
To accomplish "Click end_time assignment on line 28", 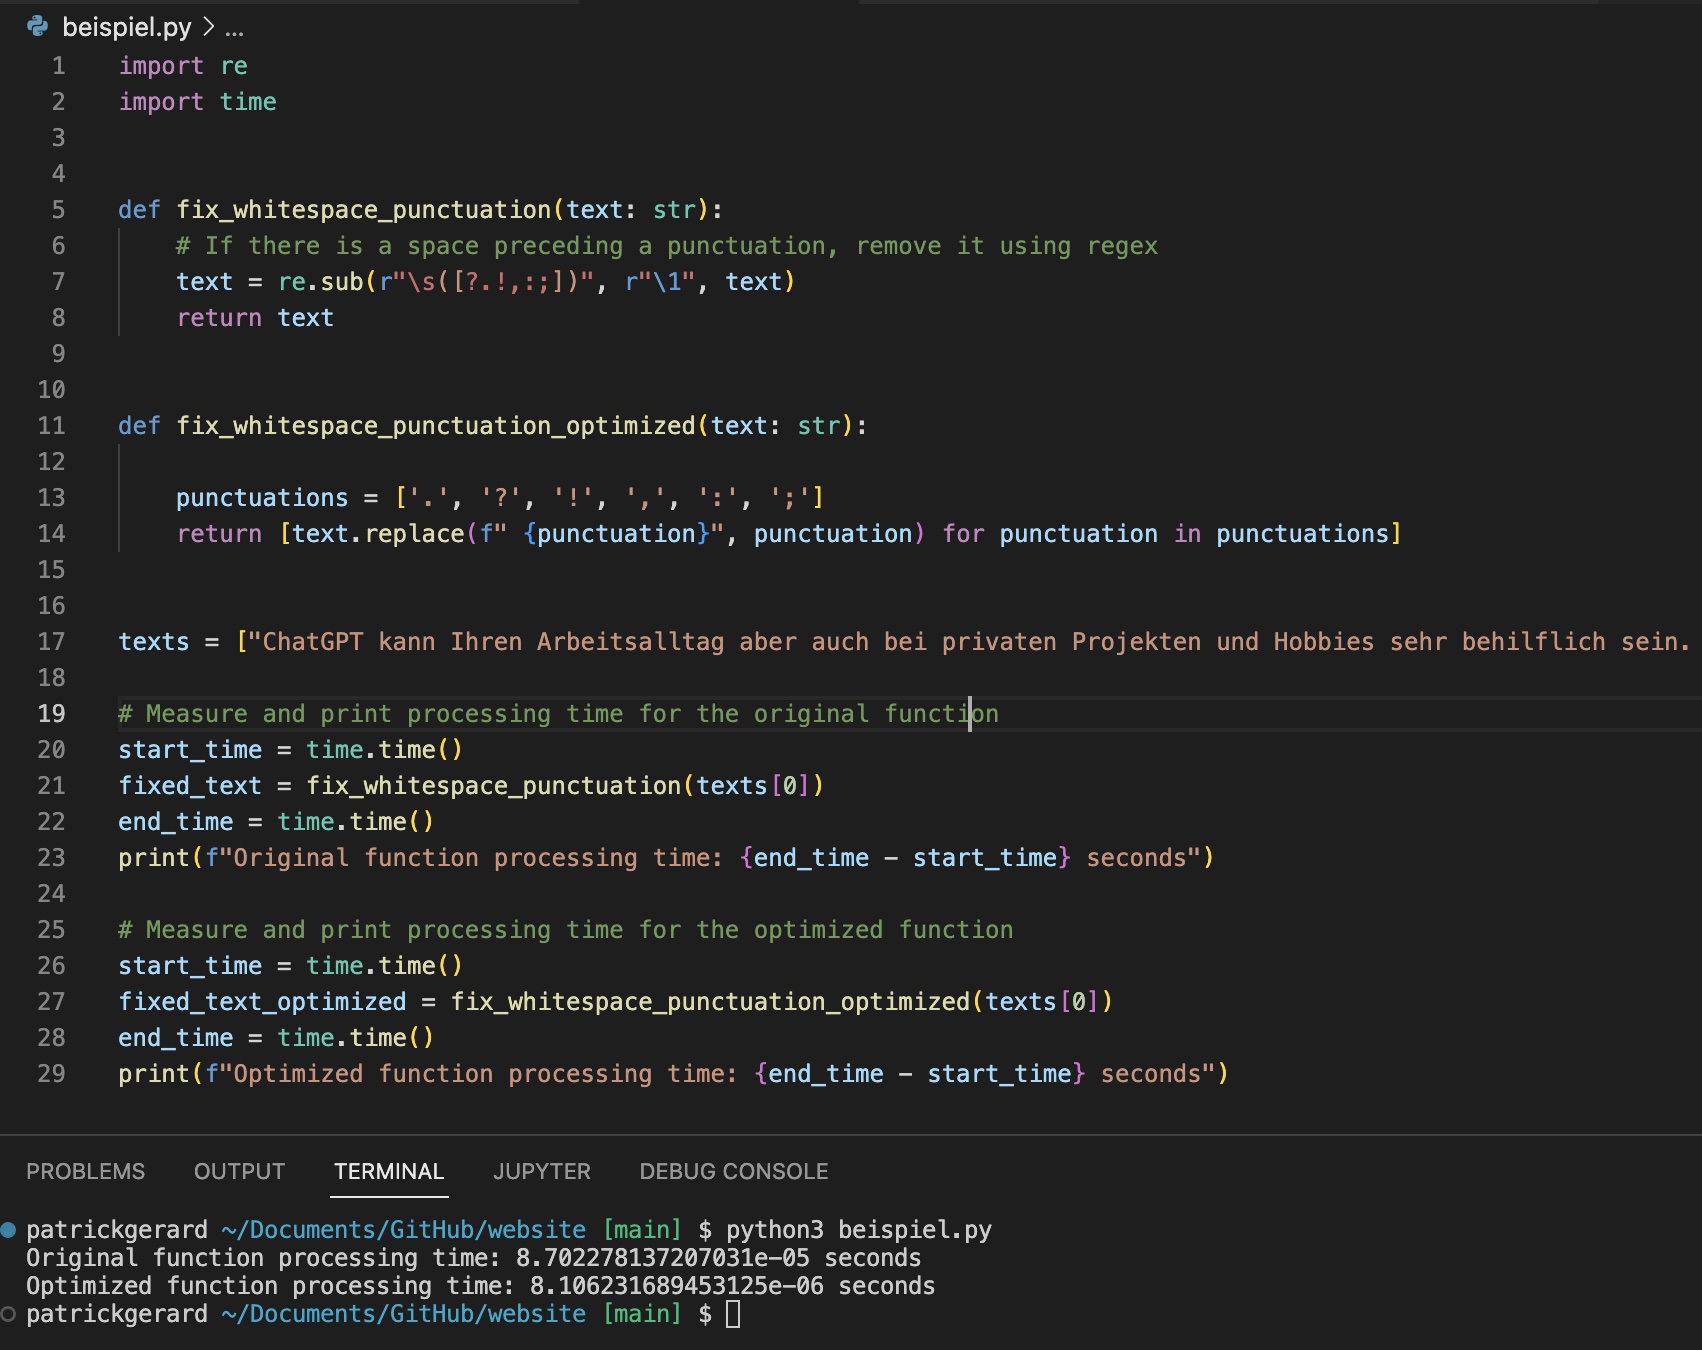I will tap(276, 1038).
